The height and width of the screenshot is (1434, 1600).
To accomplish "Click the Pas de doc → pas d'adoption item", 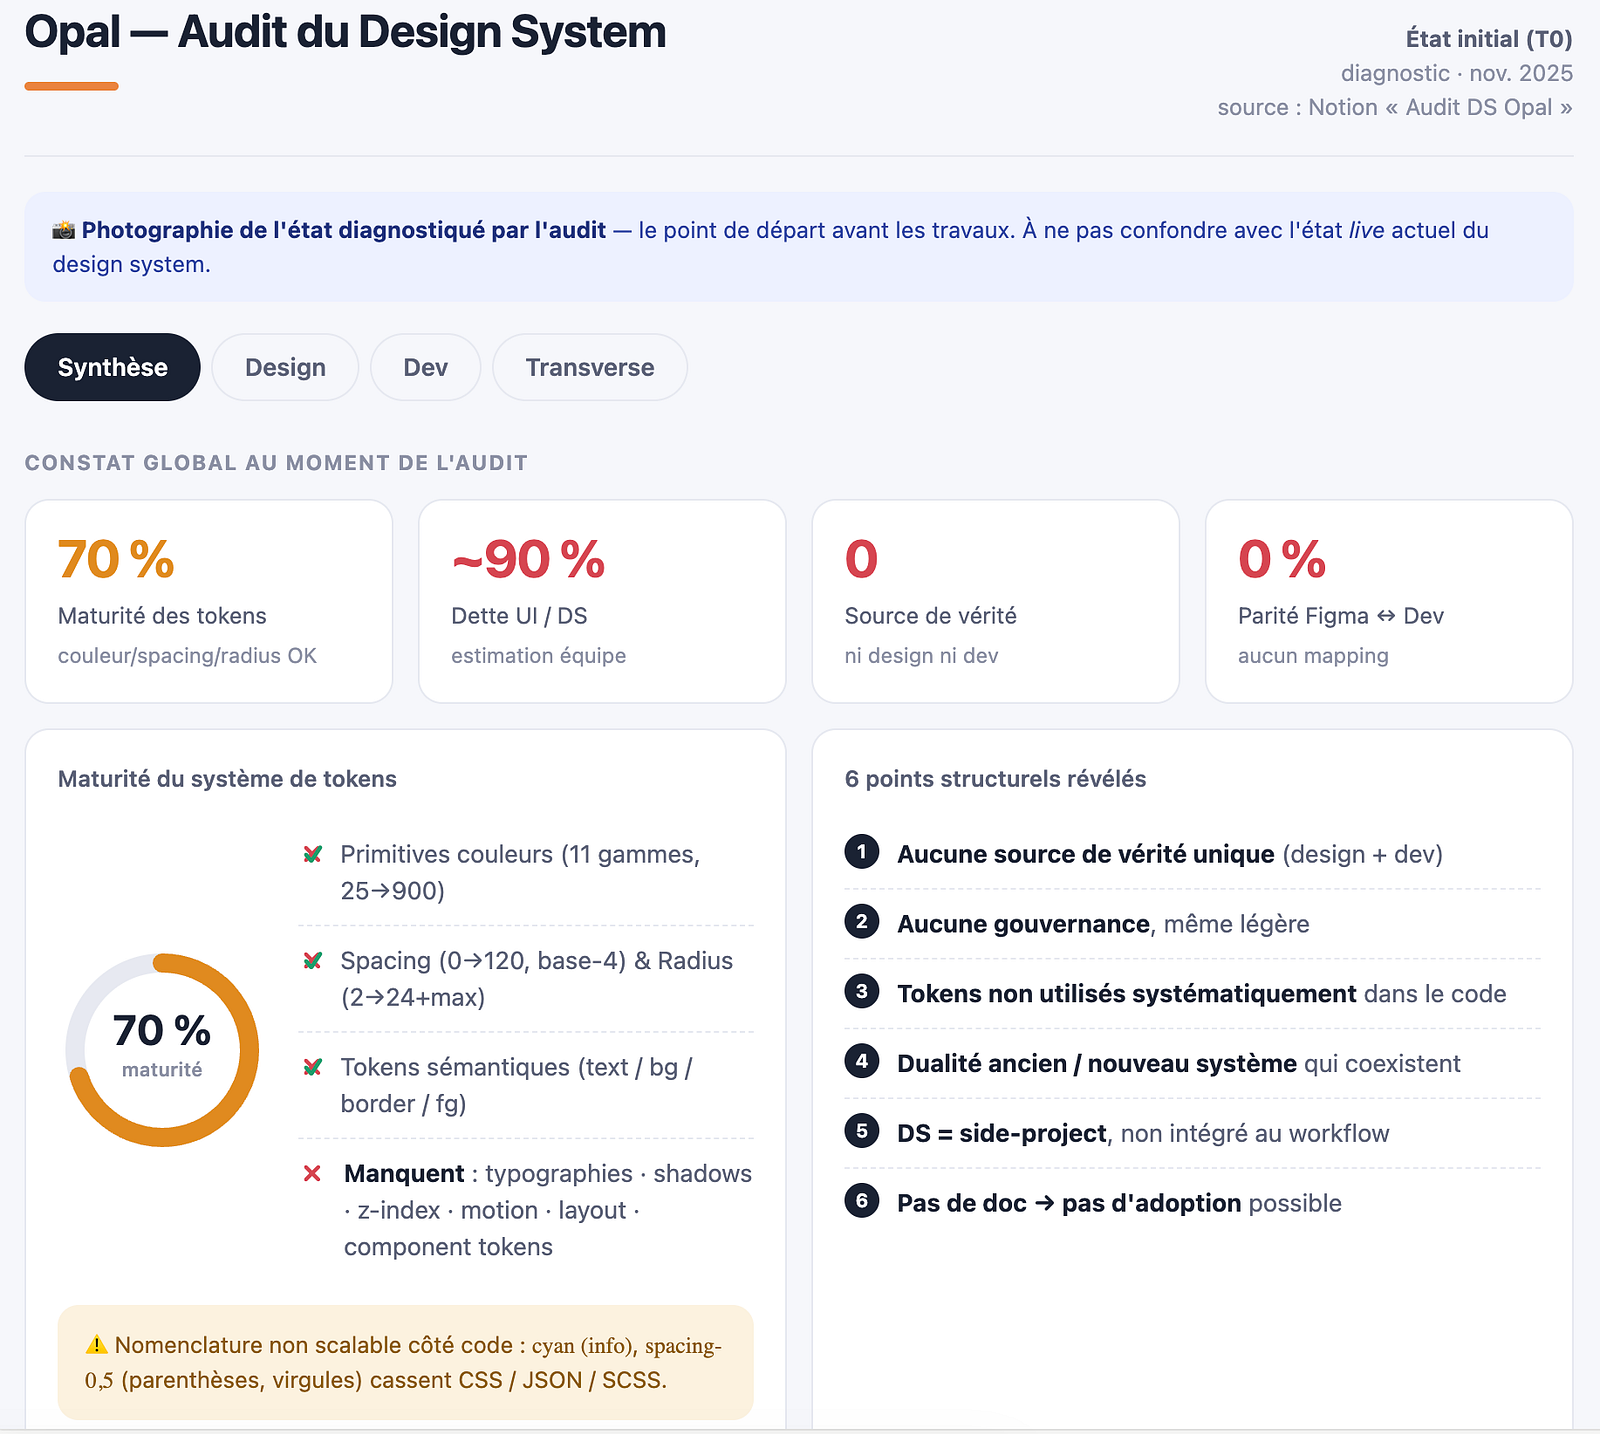I will (1119, 1203).
